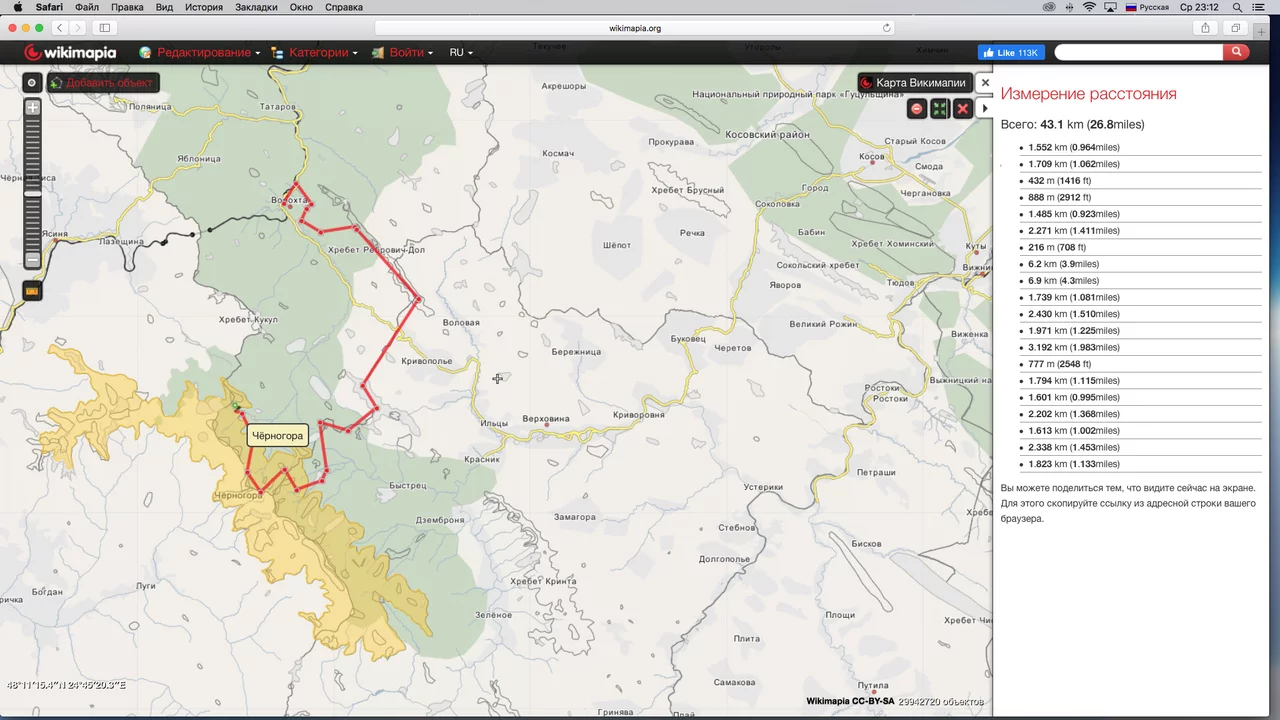
Task: Click the Верховина town label on map
Action: click(x=546, y=418)
